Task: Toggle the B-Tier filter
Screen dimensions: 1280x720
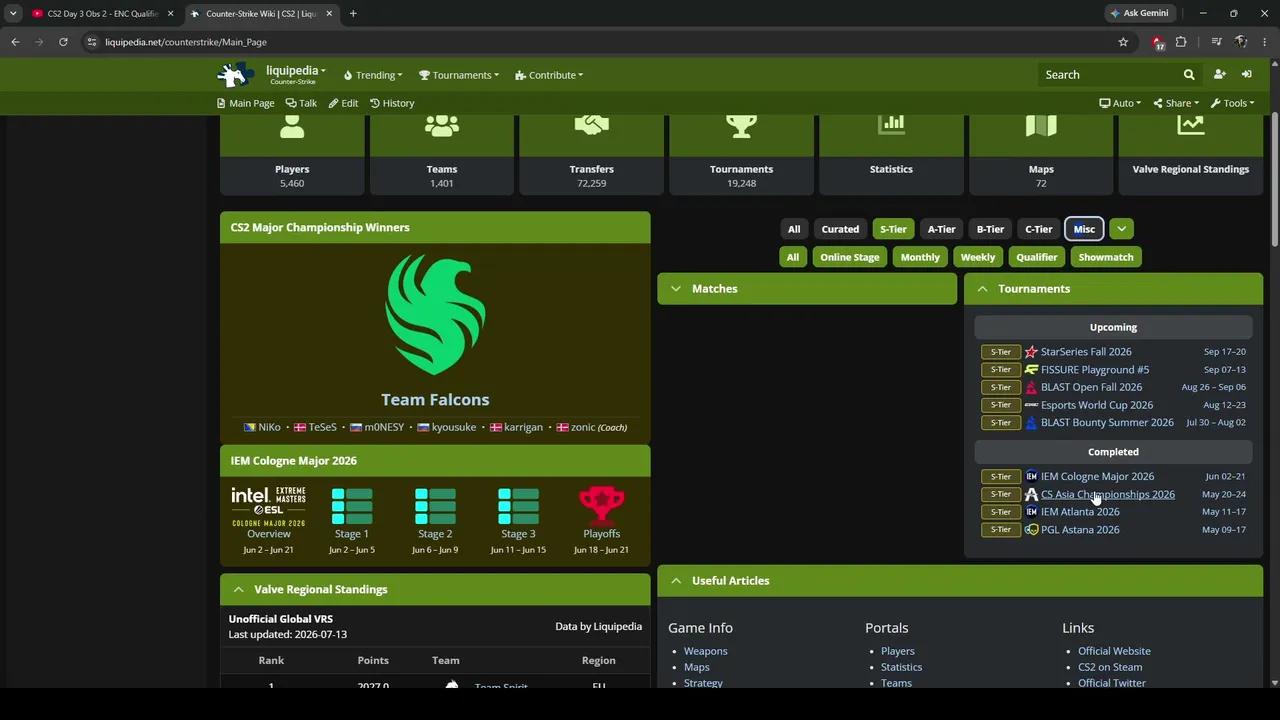Action: click(990, 229)
